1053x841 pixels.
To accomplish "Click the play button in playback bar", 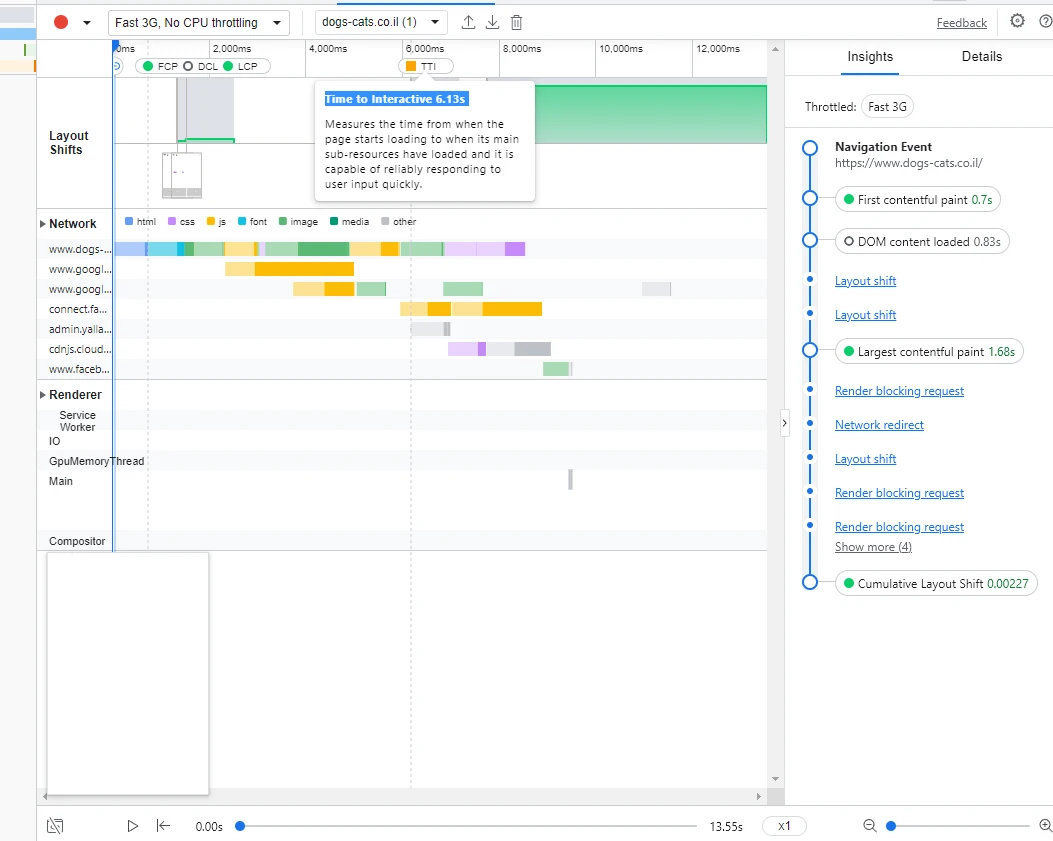I will [x=132, y=826].
